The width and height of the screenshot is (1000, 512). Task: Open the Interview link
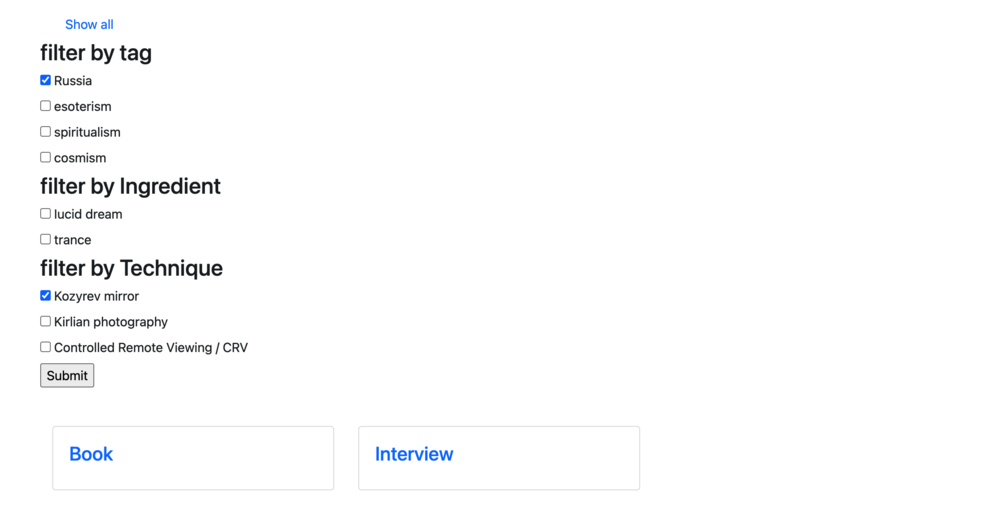(414, 454)
